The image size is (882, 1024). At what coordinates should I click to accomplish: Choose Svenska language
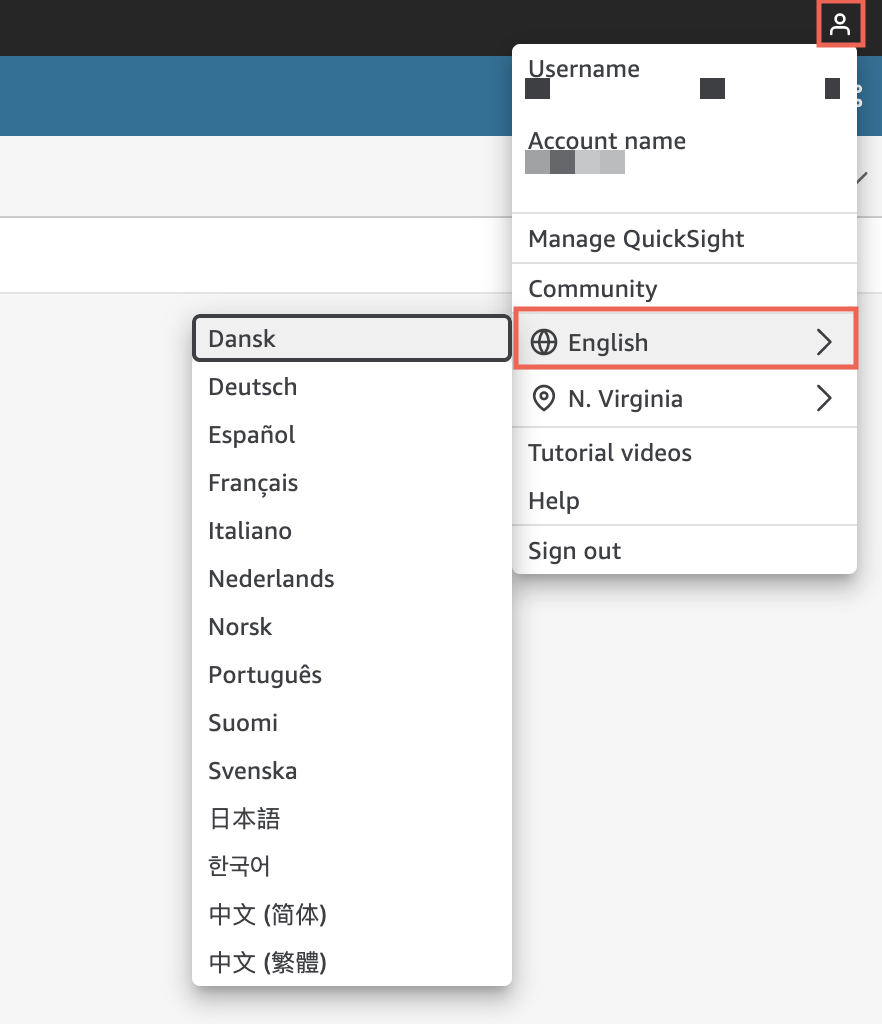[252, 771]
